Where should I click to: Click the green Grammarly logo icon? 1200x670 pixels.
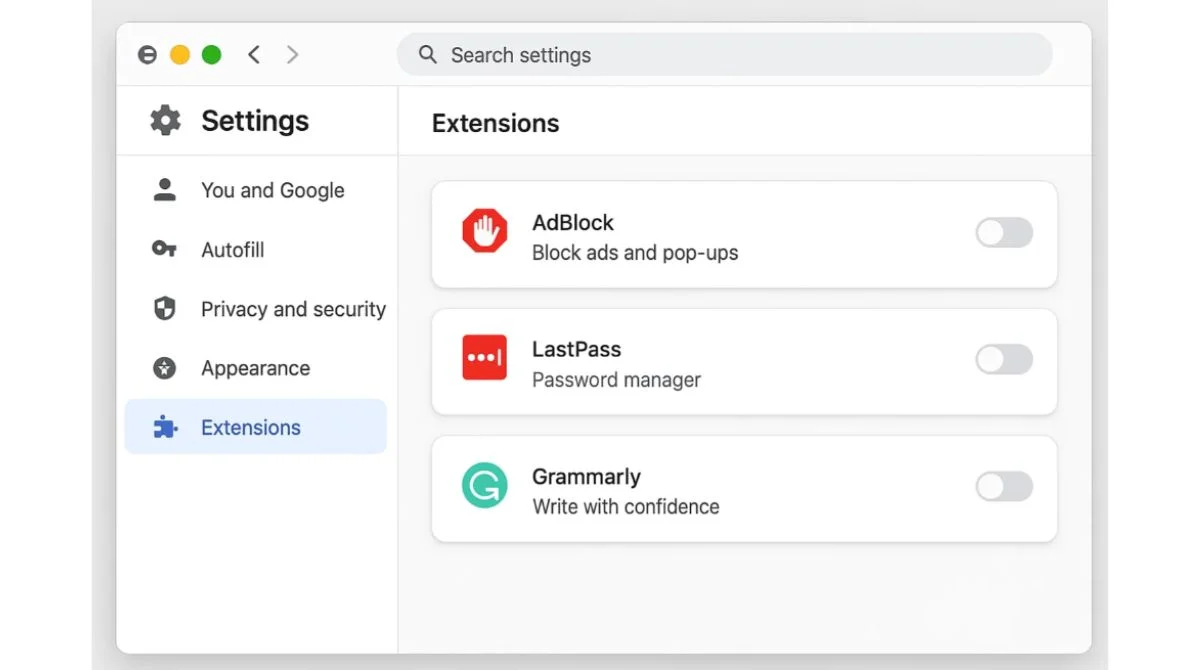click(485, 485)
